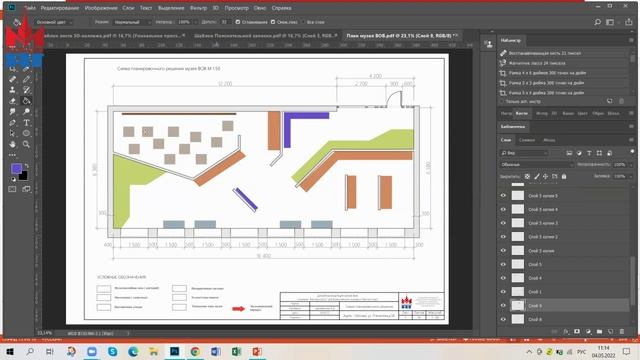640x360 pixels.
Task: Open Основной цвет fill source dropdown
Action: pos(54,22)
